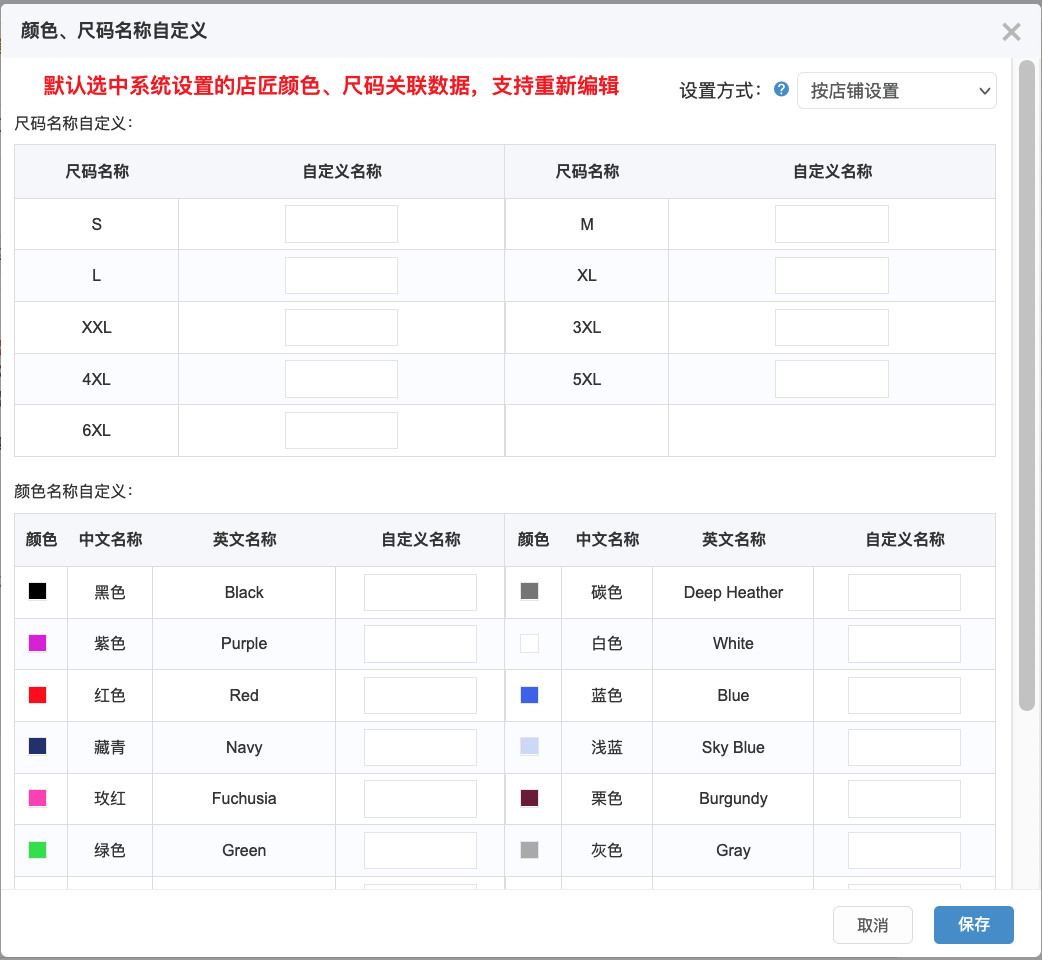Click the custom name field for Fuchsia

coord(420,799)
